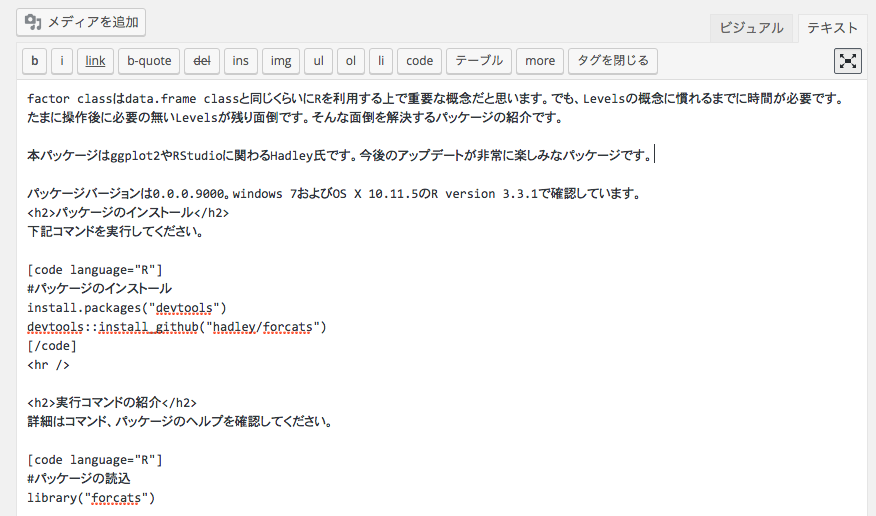Click the first [/code] closing tag line
The width and height of the screenshot is (876, 516).
click(x=52, y=346)
